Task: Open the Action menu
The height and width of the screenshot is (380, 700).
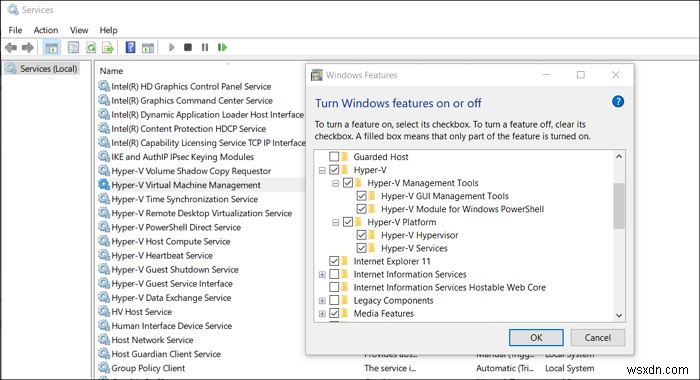Action: coord(46,30)
